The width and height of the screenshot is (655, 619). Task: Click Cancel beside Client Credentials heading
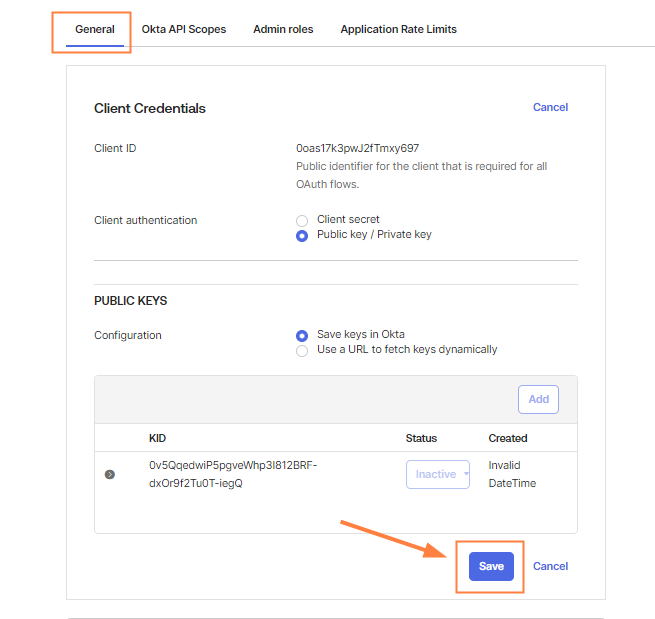click(x=550, y=107)
